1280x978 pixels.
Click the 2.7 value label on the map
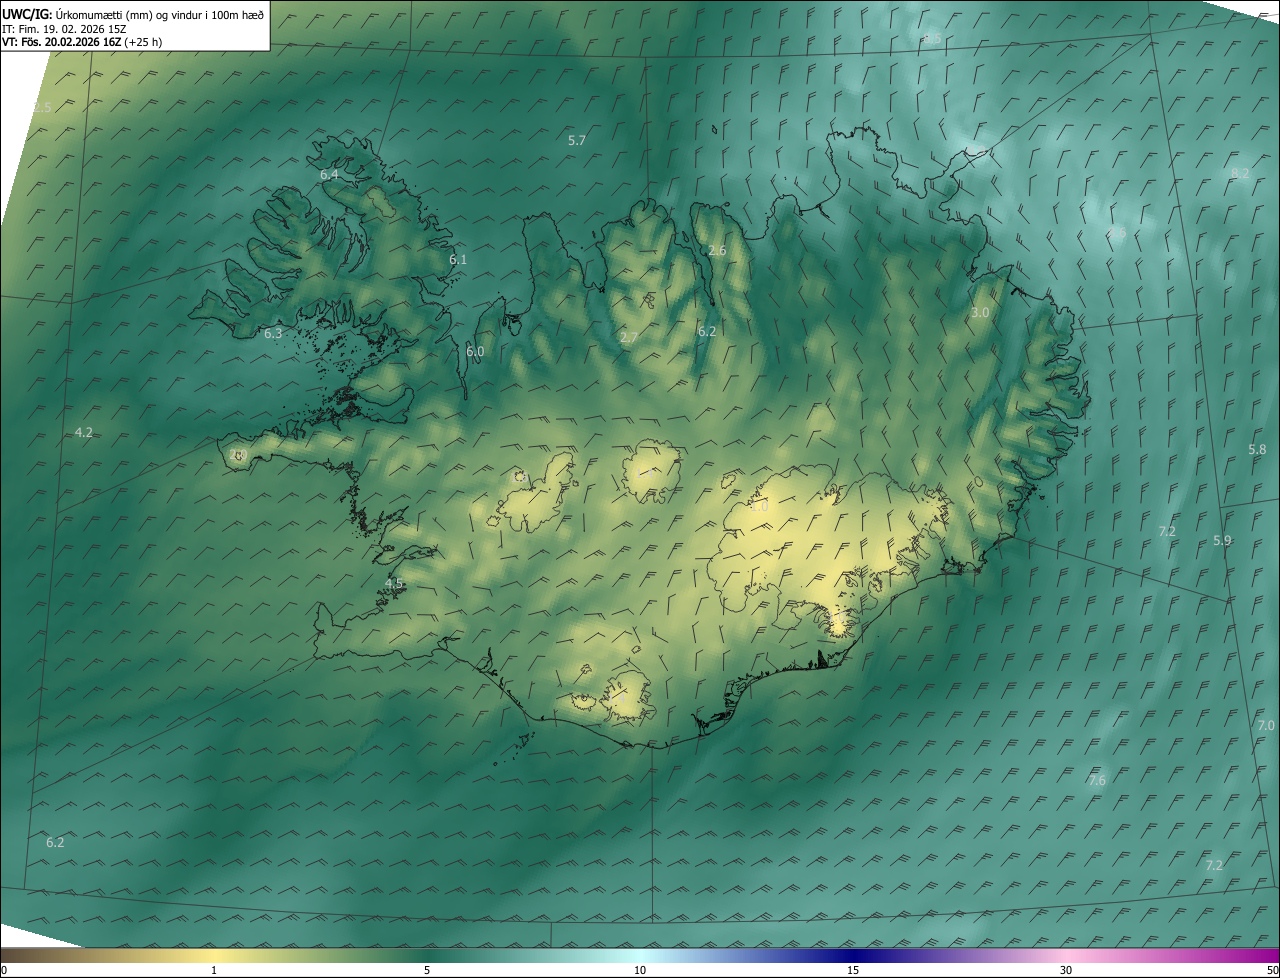(x=629, y=338)
